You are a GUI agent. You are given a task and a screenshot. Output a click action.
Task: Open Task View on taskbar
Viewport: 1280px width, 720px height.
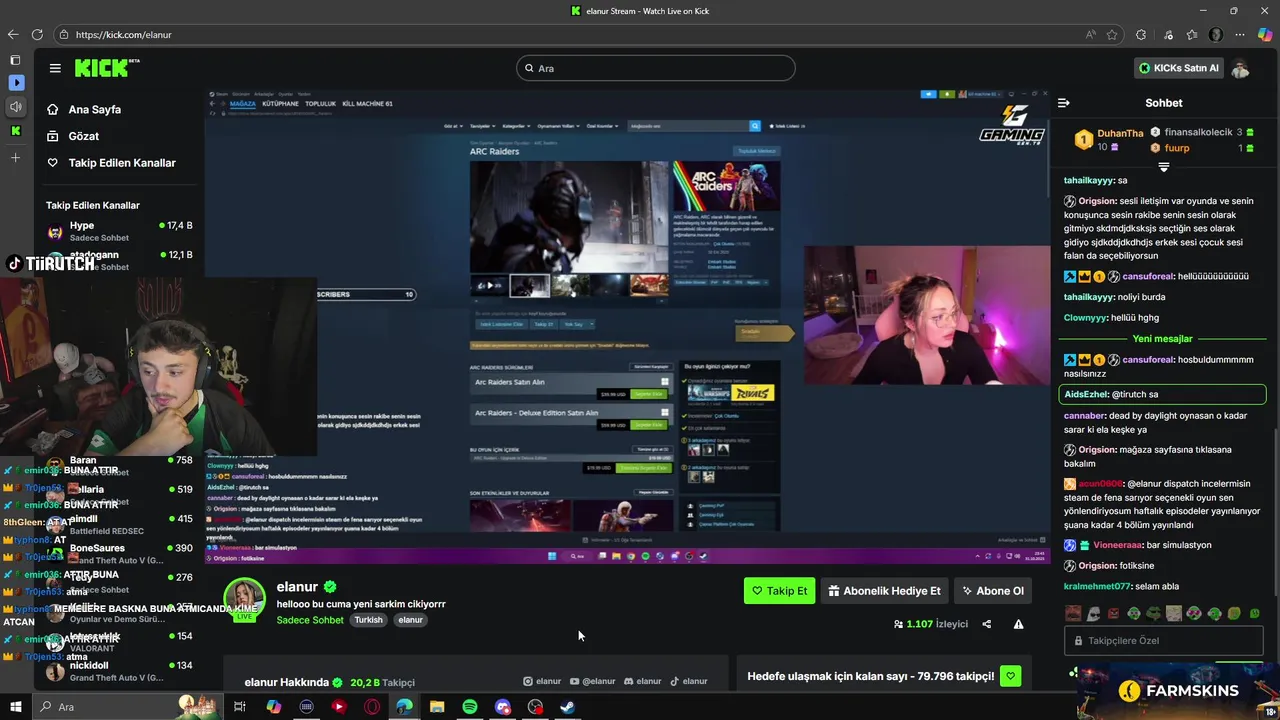tap(240, 707)
